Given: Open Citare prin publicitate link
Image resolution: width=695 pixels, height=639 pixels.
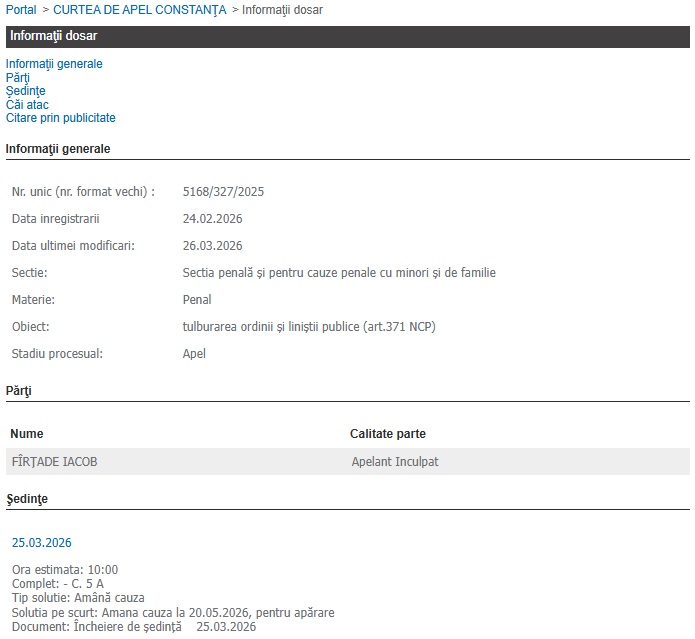Looking at the screenshot, I should (x=60, y=118).
